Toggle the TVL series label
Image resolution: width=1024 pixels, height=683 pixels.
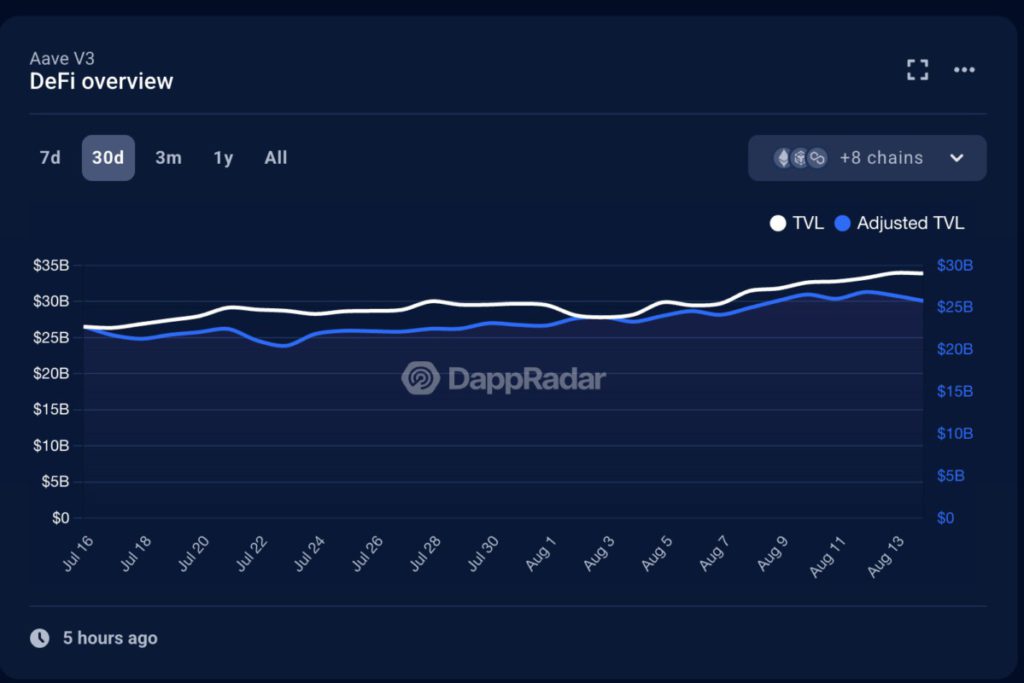click(x=808, y=223)
